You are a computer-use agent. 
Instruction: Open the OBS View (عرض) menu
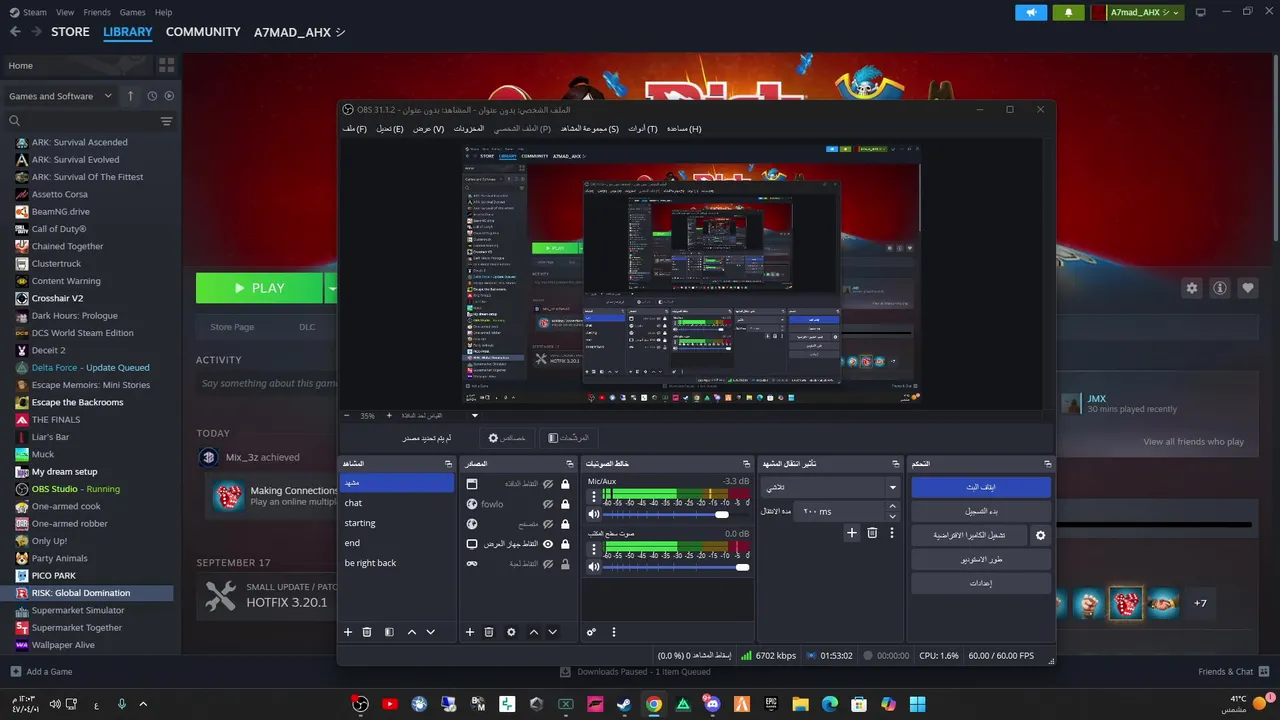[428, 129]
